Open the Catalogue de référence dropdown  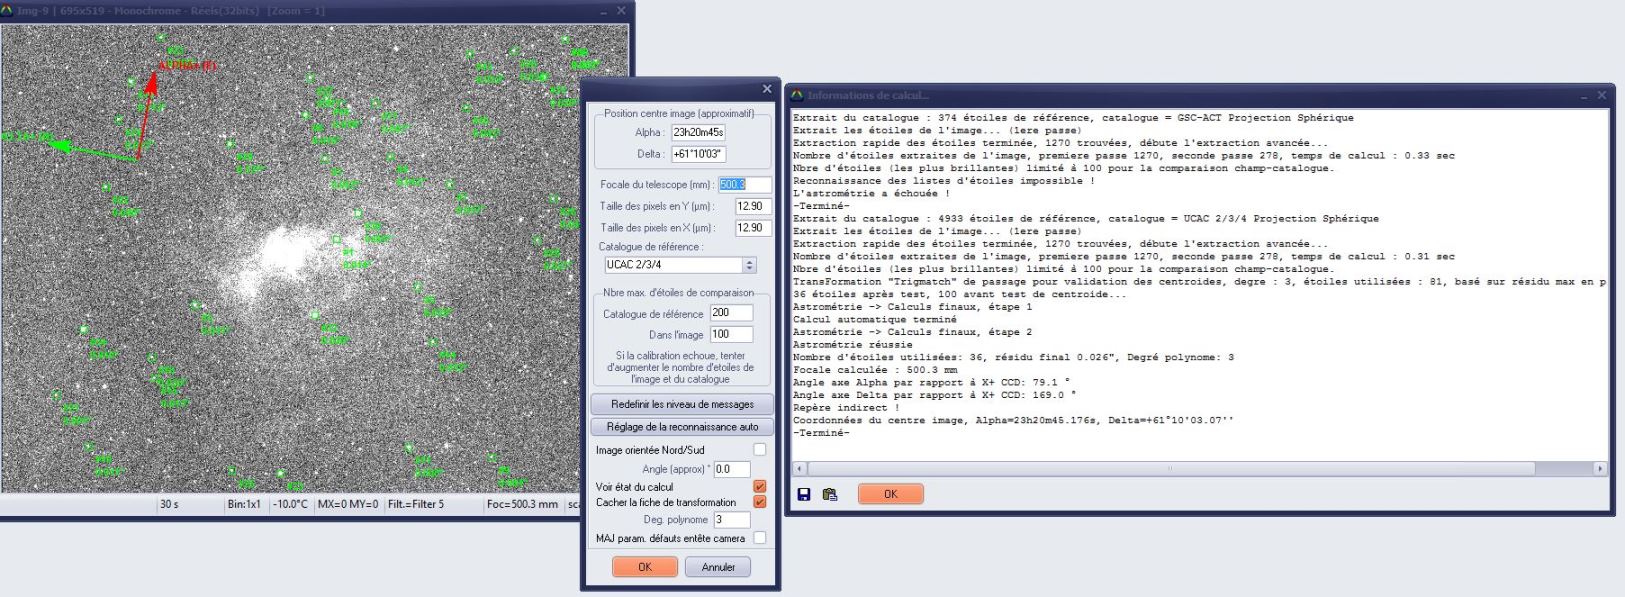(750, 265)
